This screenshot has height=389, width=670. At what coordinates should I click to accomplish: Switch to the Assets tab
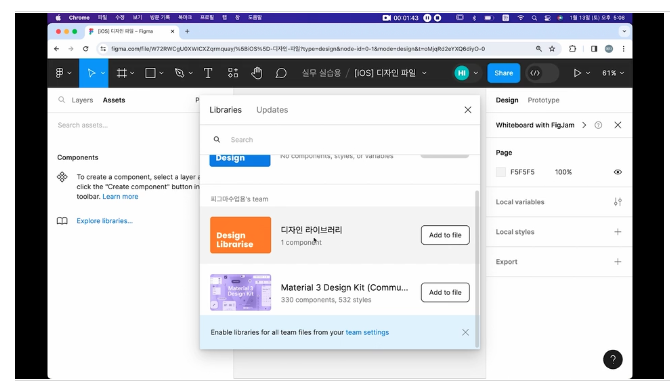pos(114,100)
